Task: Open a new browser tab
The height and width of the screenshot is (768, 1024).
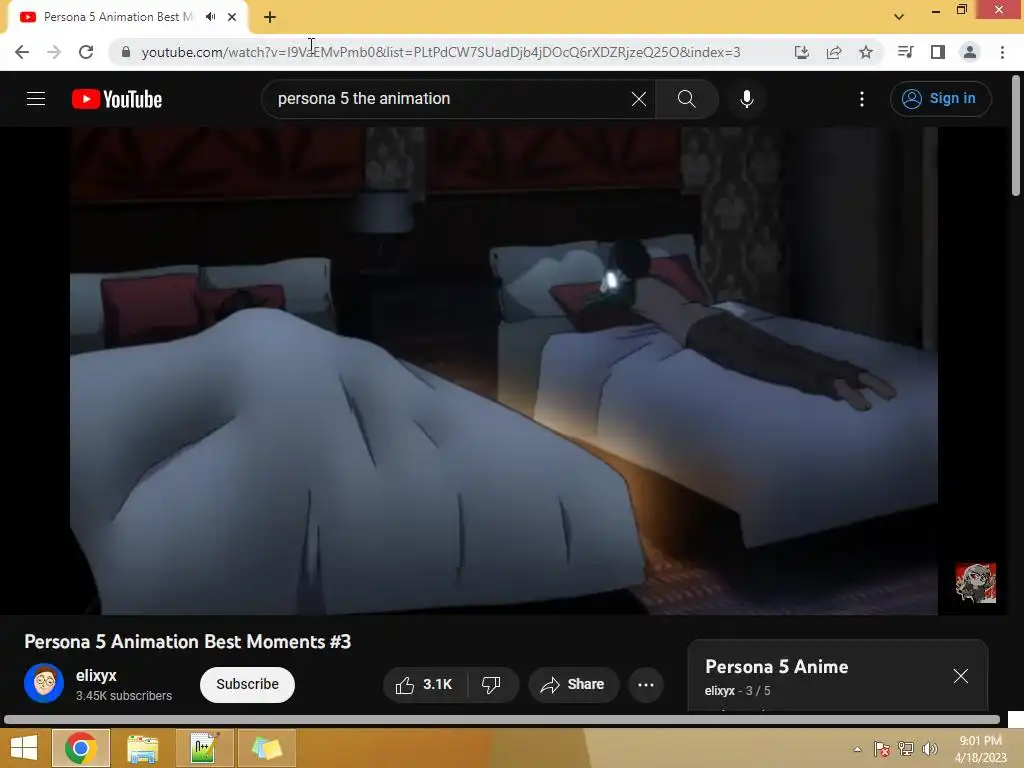Action: point(270,18)
